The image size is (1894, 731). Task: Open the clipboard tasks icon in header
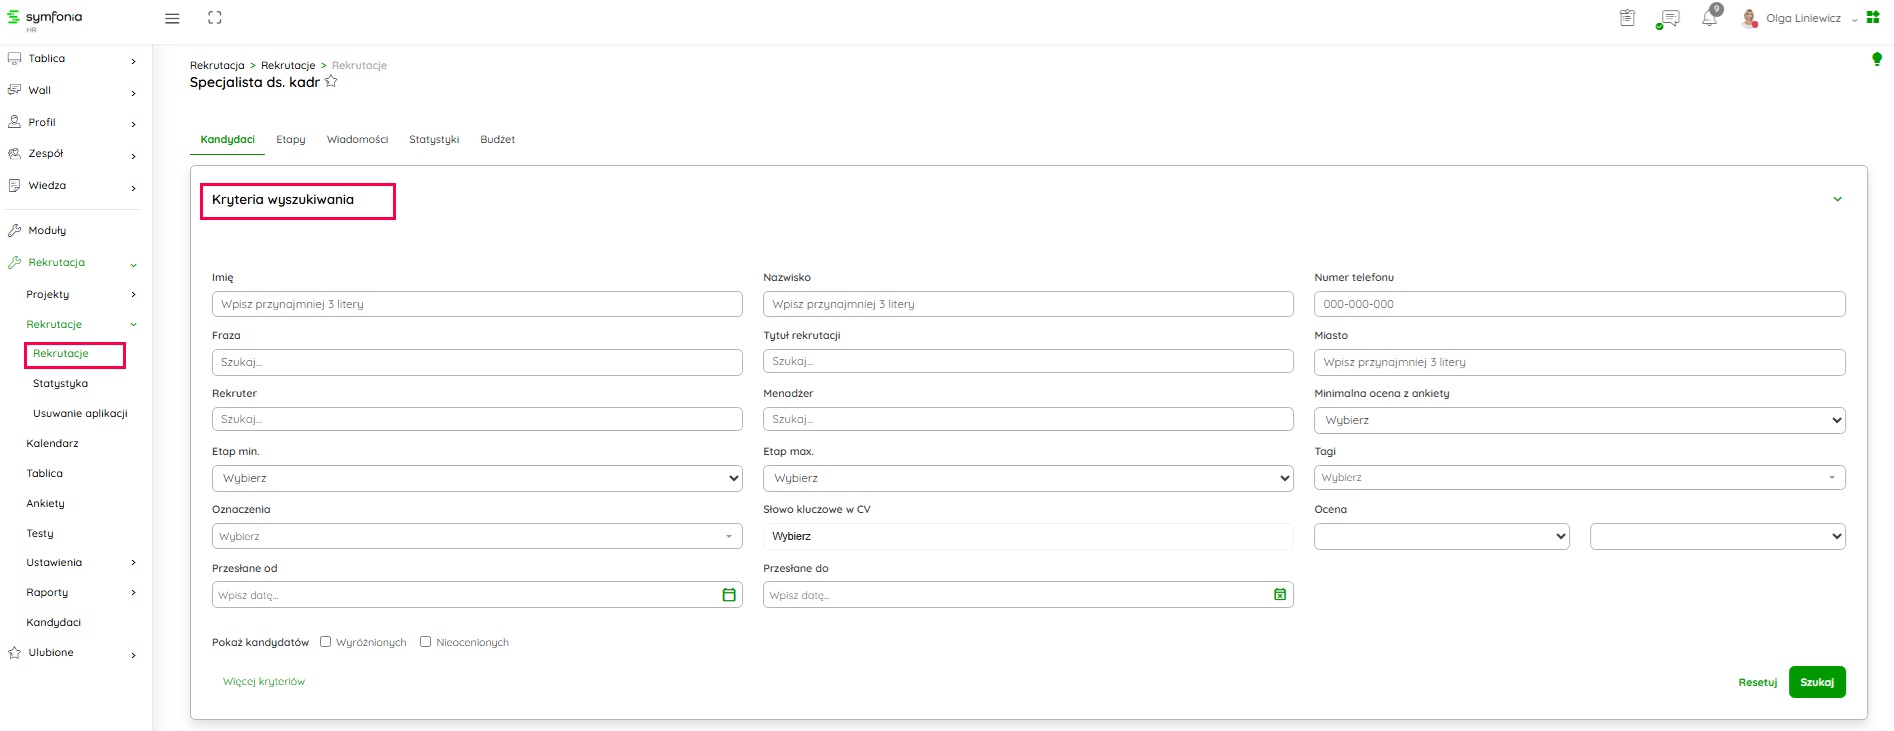point(1627,18)
